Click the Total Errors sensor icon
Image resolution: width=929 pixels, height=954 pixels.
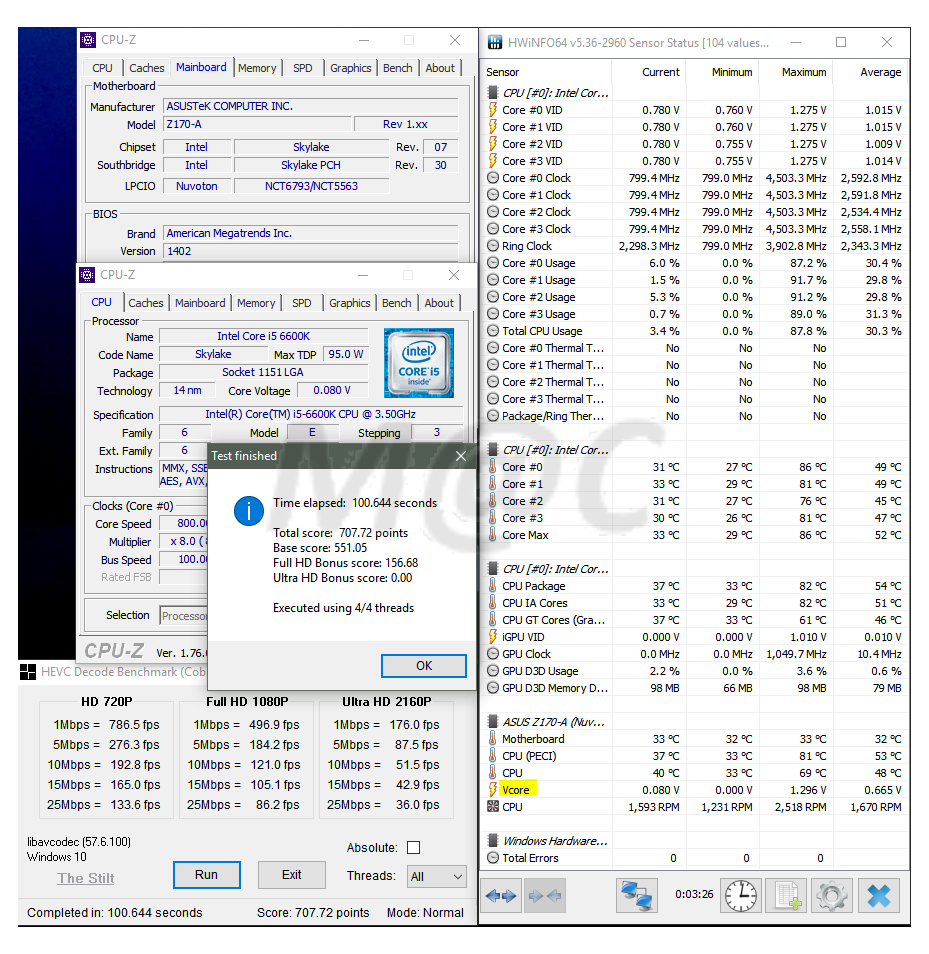coord(493,858)
